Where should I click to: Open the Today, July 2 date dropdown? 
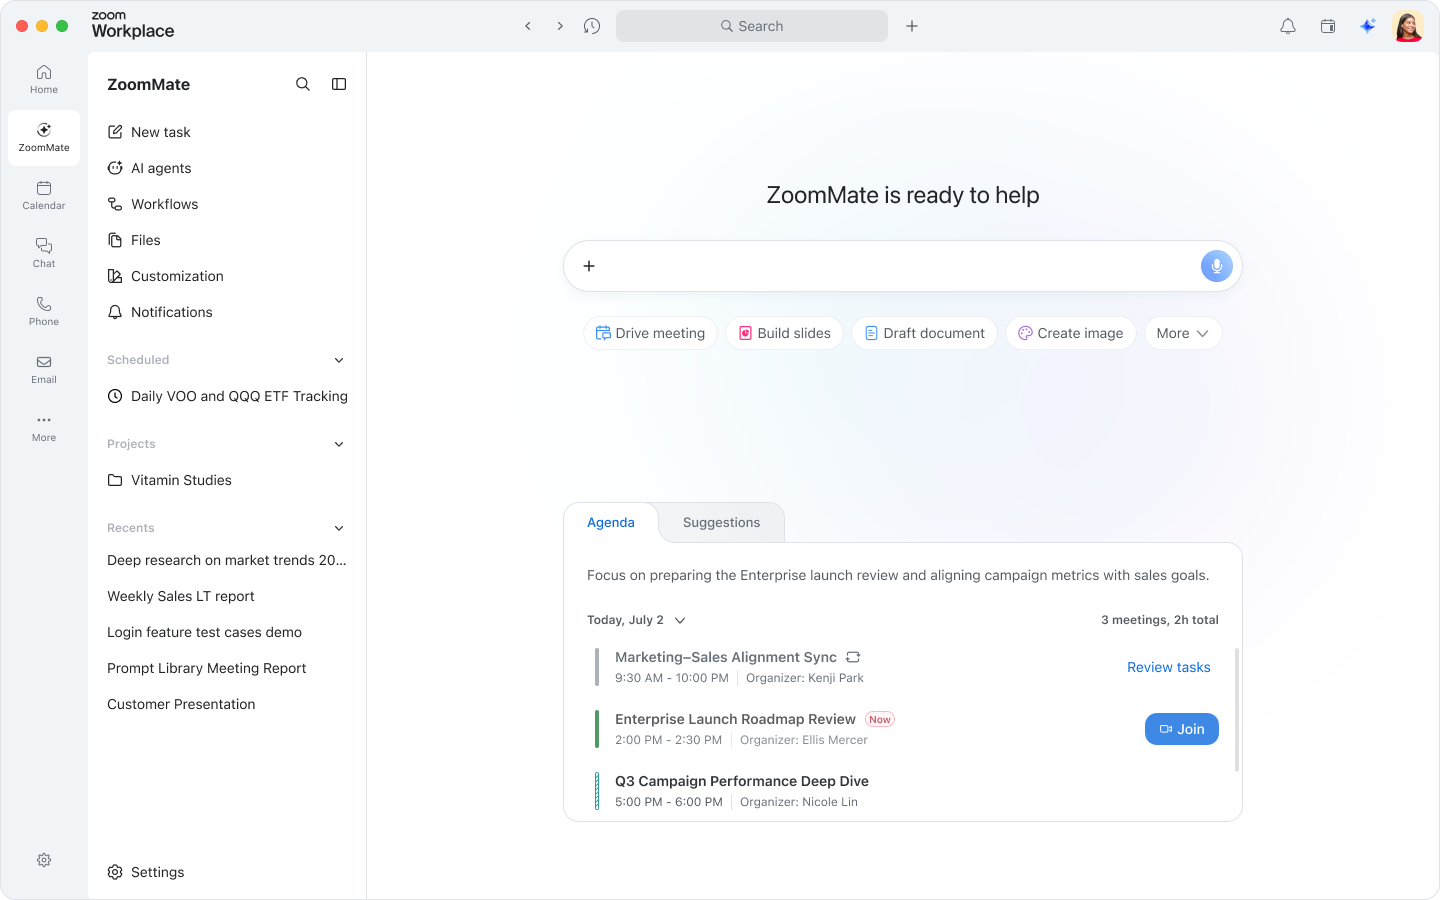click(x=636, y=620)
